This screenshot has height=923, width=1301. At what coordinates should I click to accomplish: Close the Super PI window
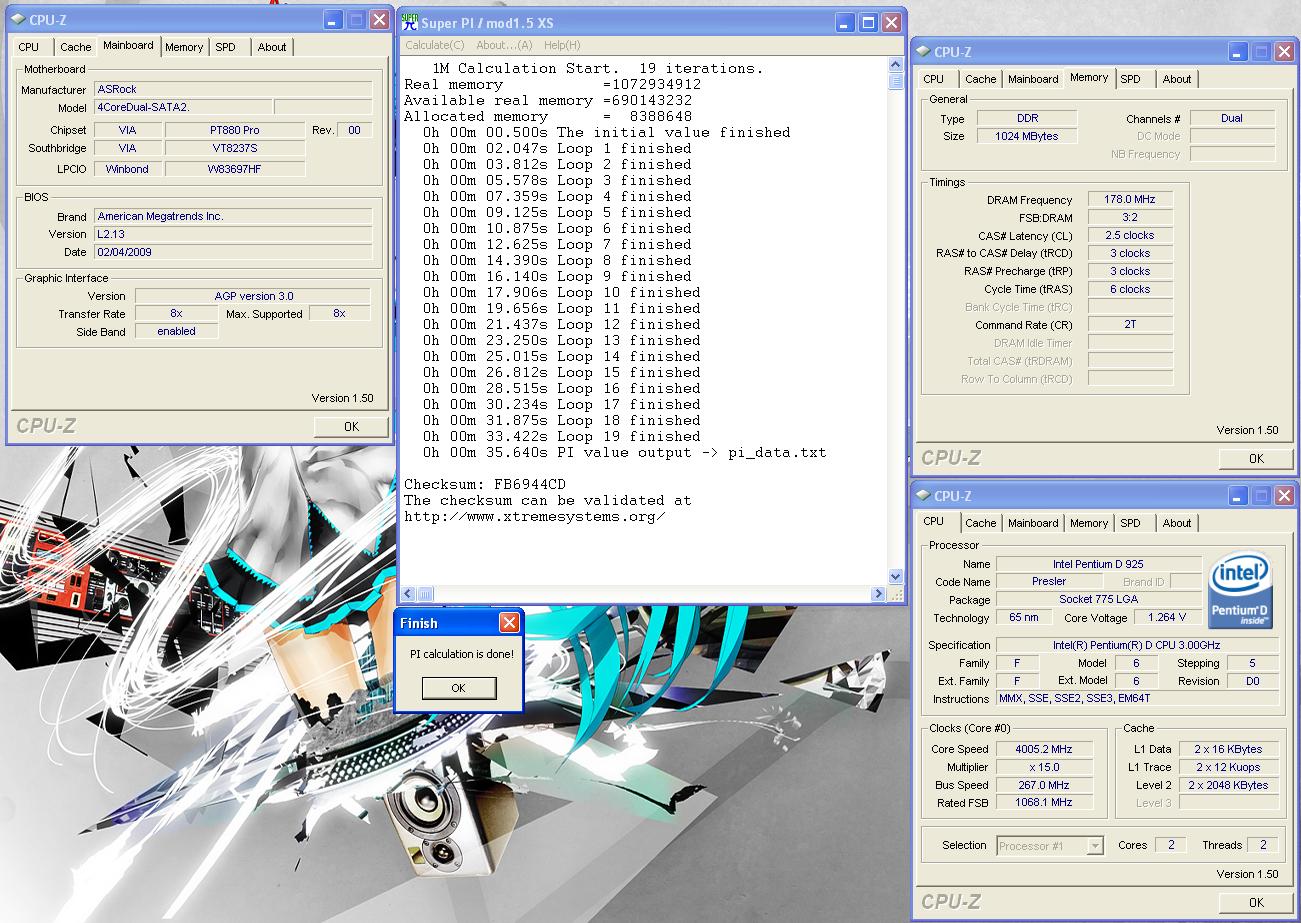pyautogui.click(x=892, y=23)
